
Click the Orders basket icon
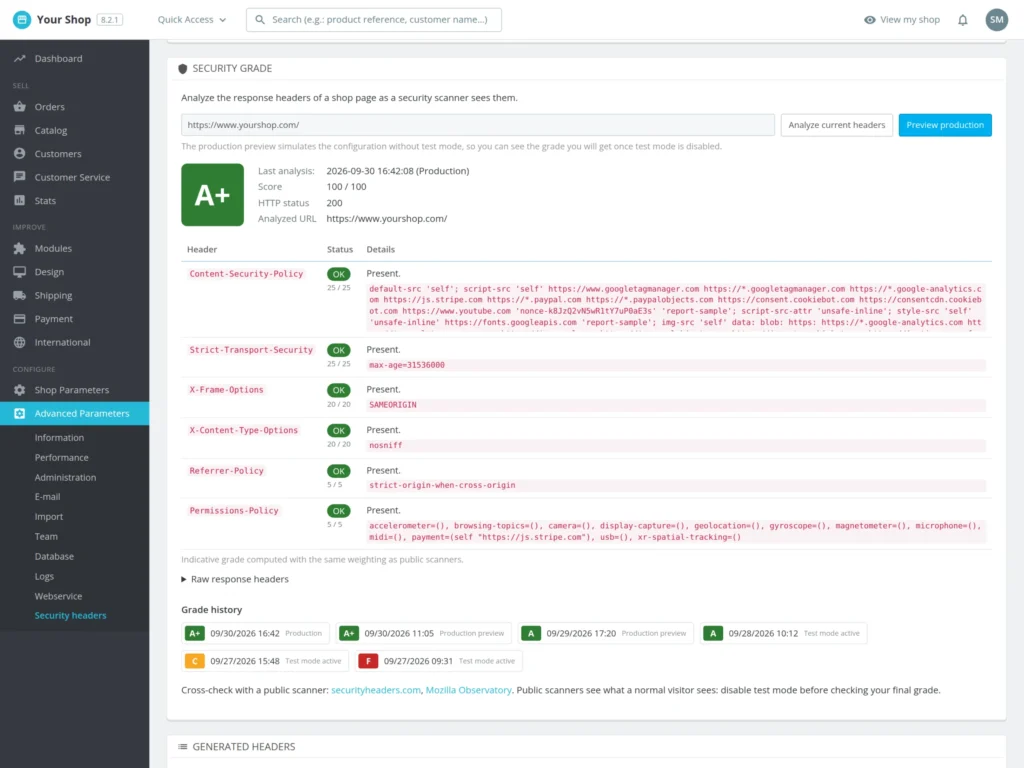click(20, 106)
